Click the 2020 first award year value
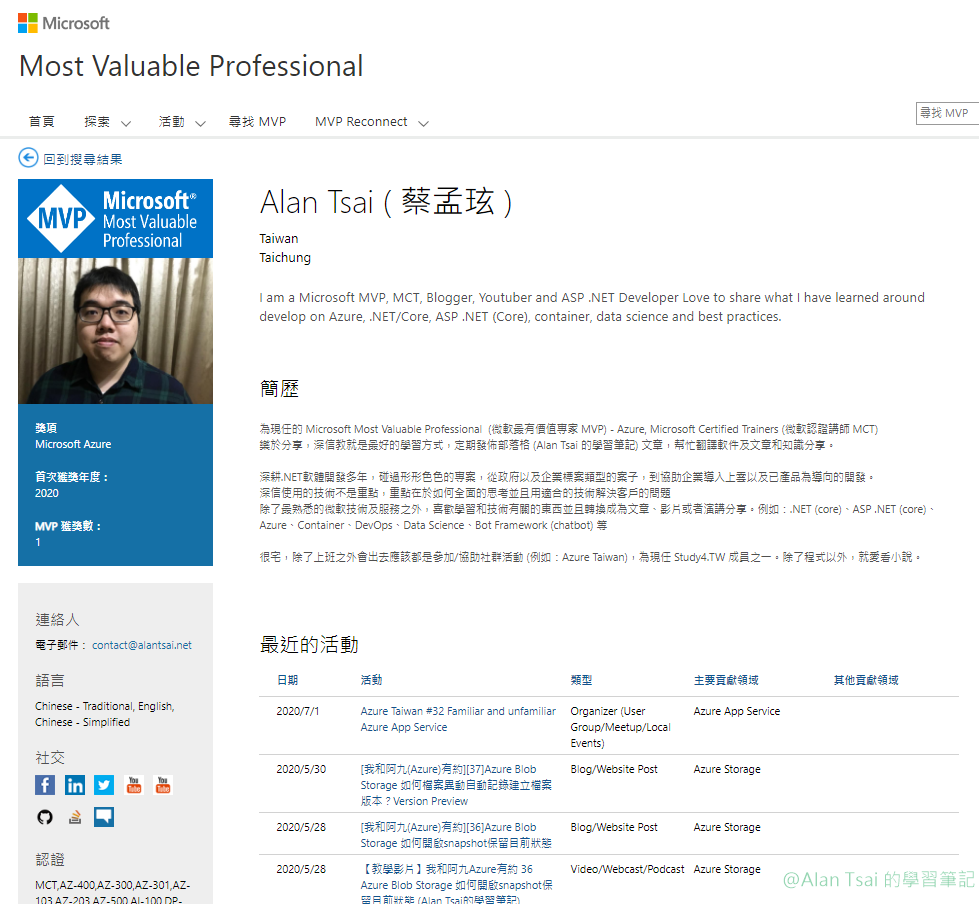Viewport: 979px width, 904px height. [x=47, y=493]
